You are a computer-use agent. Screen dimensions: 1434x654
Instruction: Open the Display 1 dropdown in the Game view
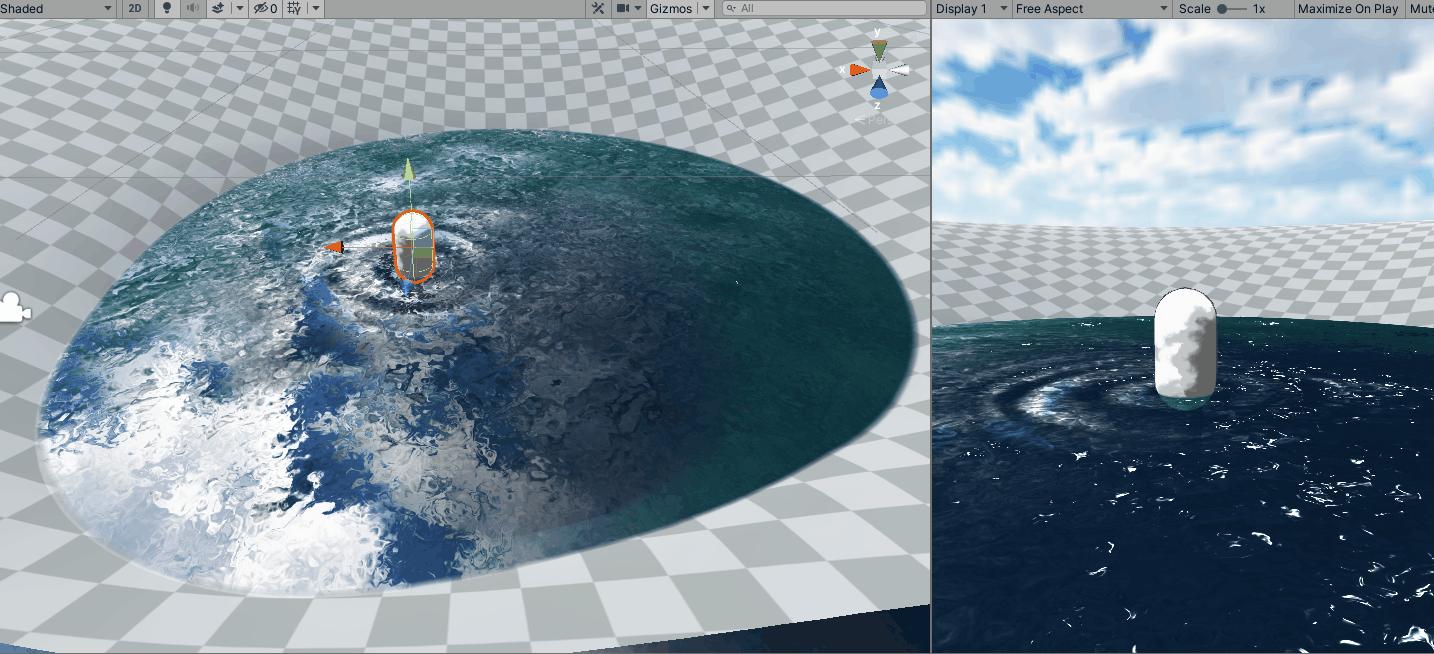(x=967, y=8)
